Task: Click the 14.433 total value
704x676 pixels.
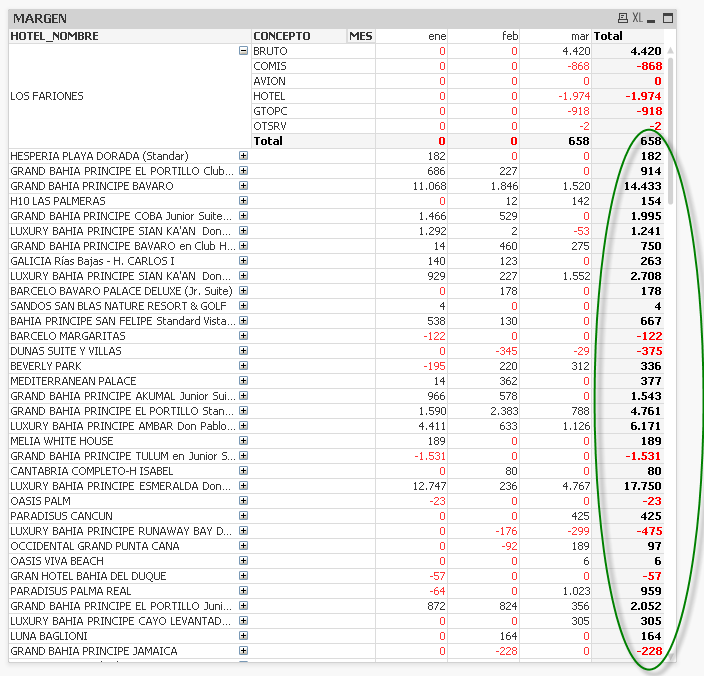Action: [642, 186]
